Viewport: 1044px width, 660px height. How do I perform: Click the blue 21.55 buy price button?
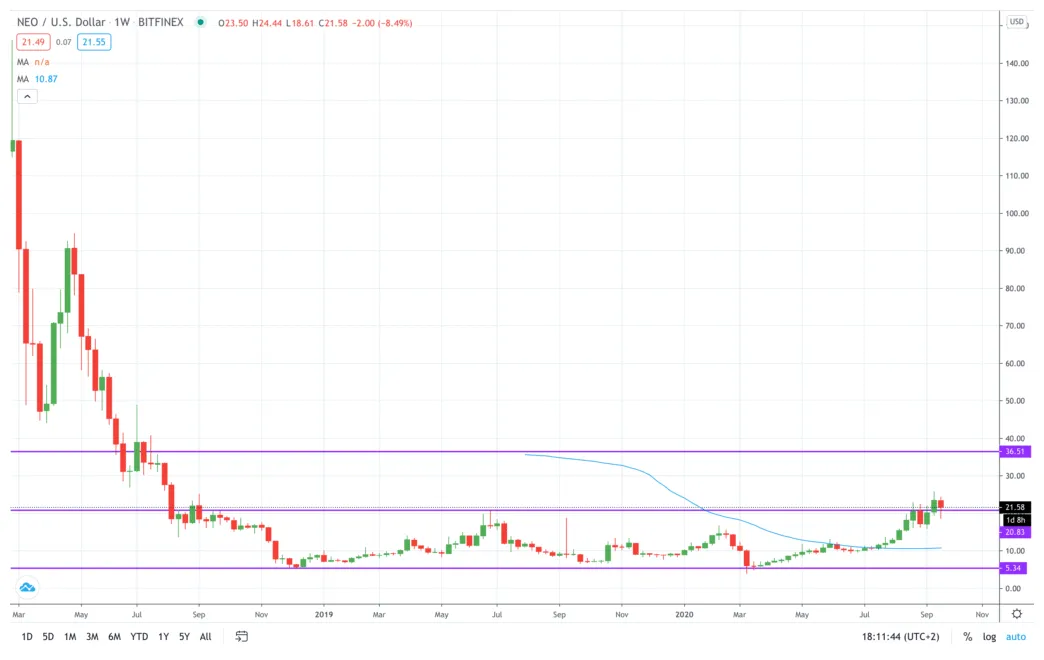point(93,42)
